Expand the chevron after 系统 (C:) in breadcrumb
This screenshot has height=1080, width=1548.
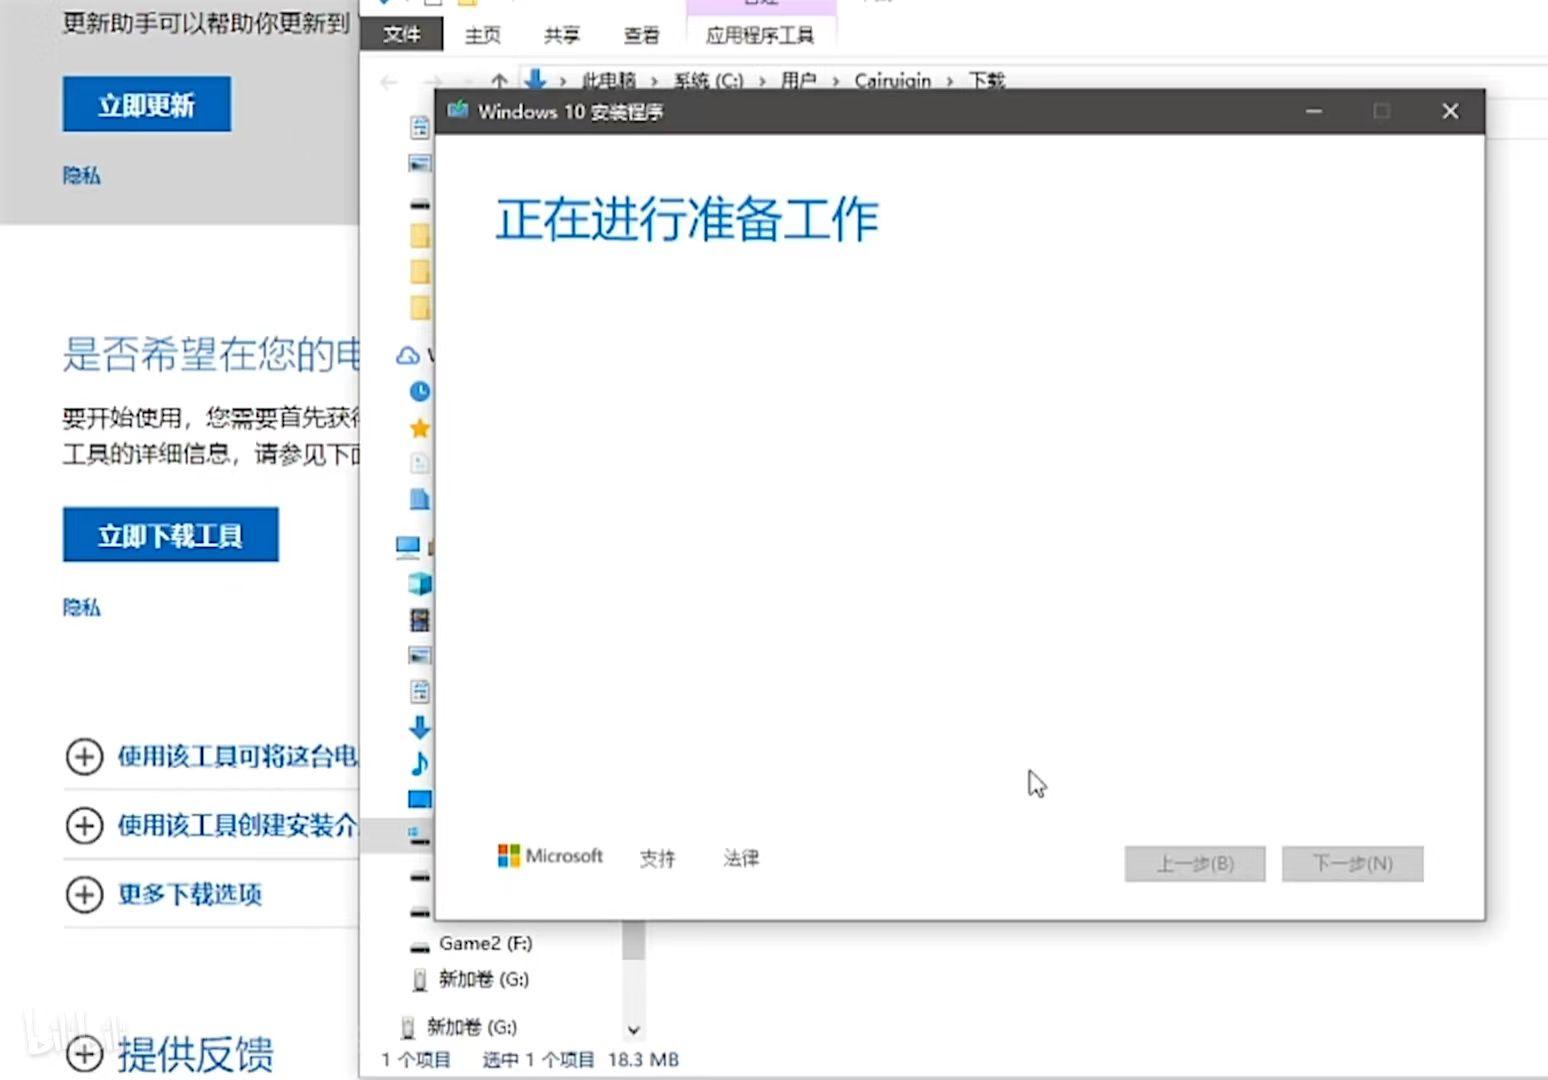coord(762,81)
